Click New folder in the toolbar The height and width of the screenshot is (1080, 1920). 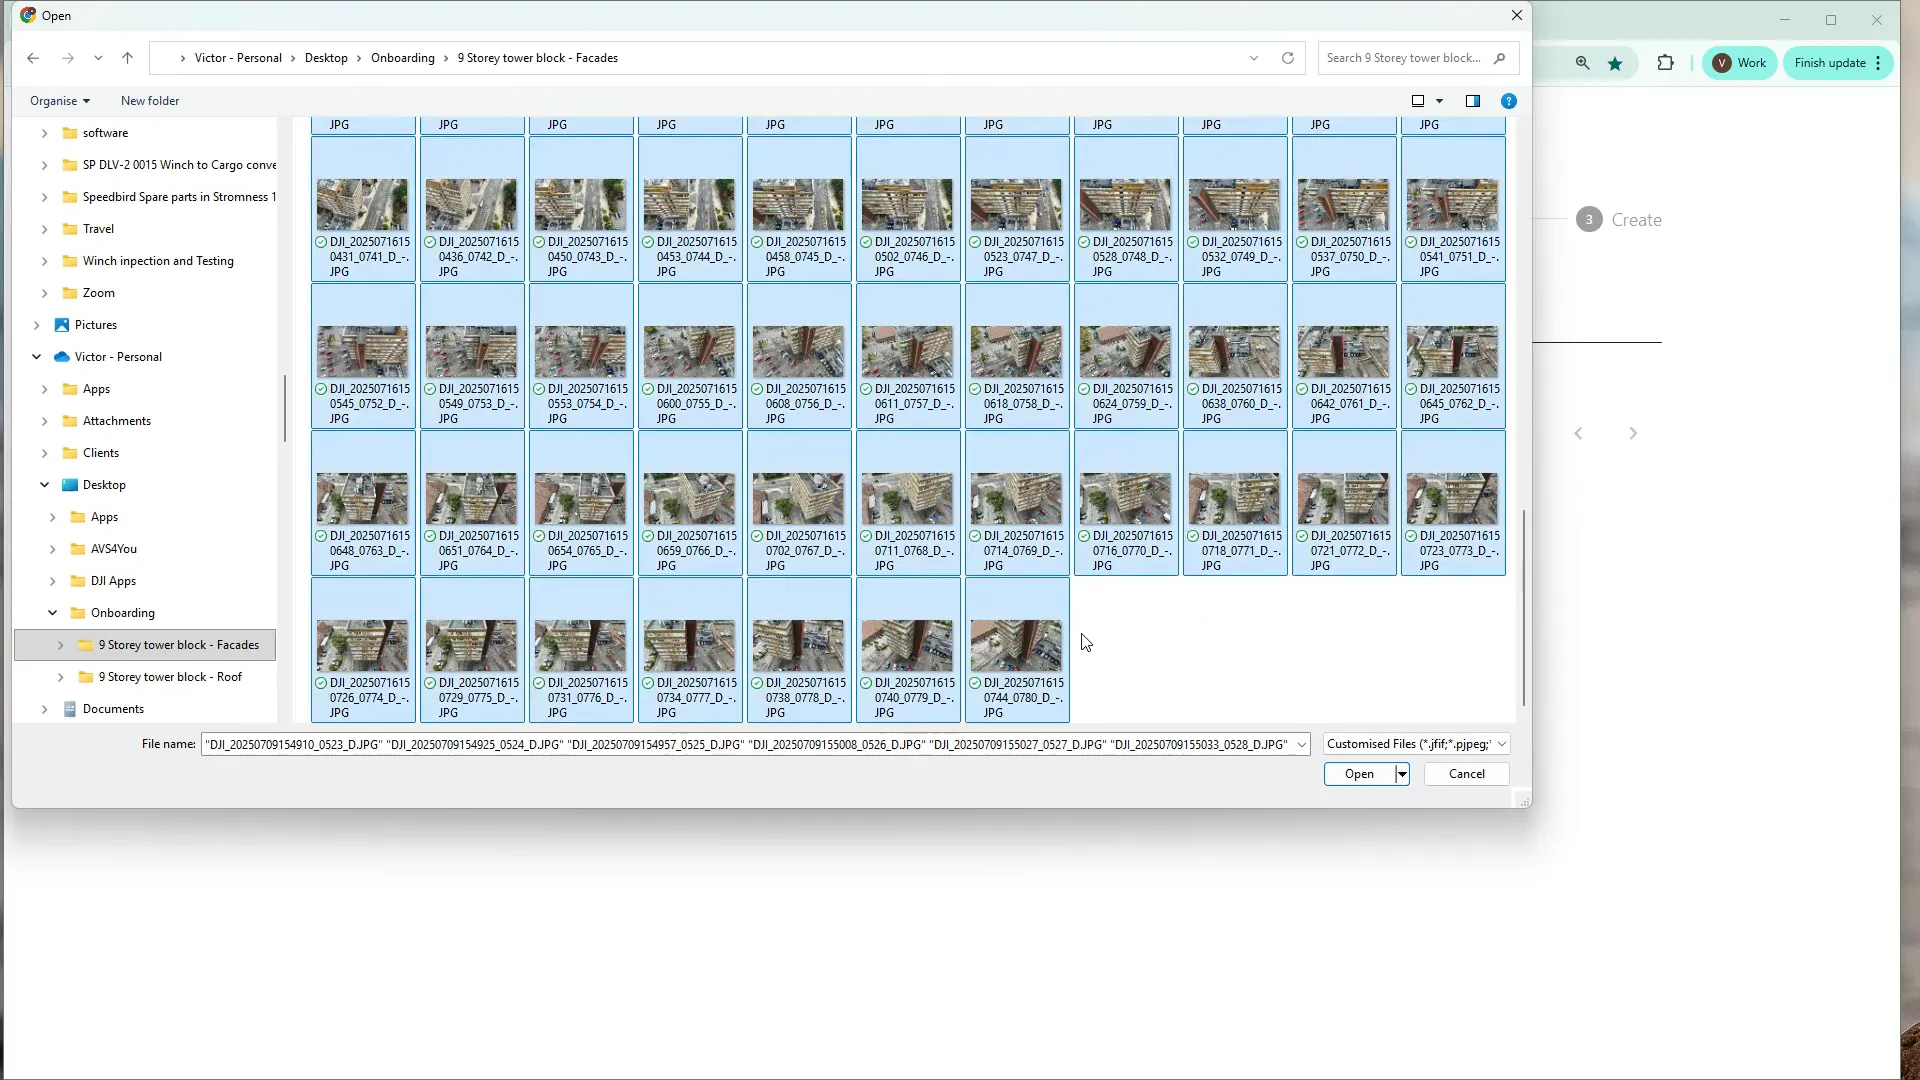pos(150,101)
